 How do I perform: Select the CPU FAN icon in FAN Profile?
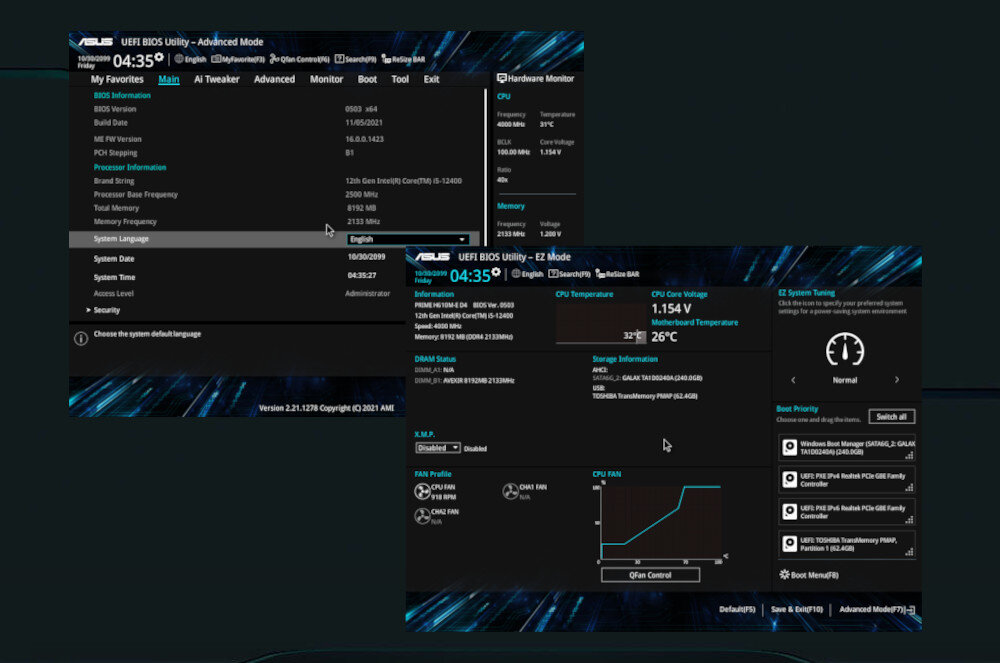422,491
